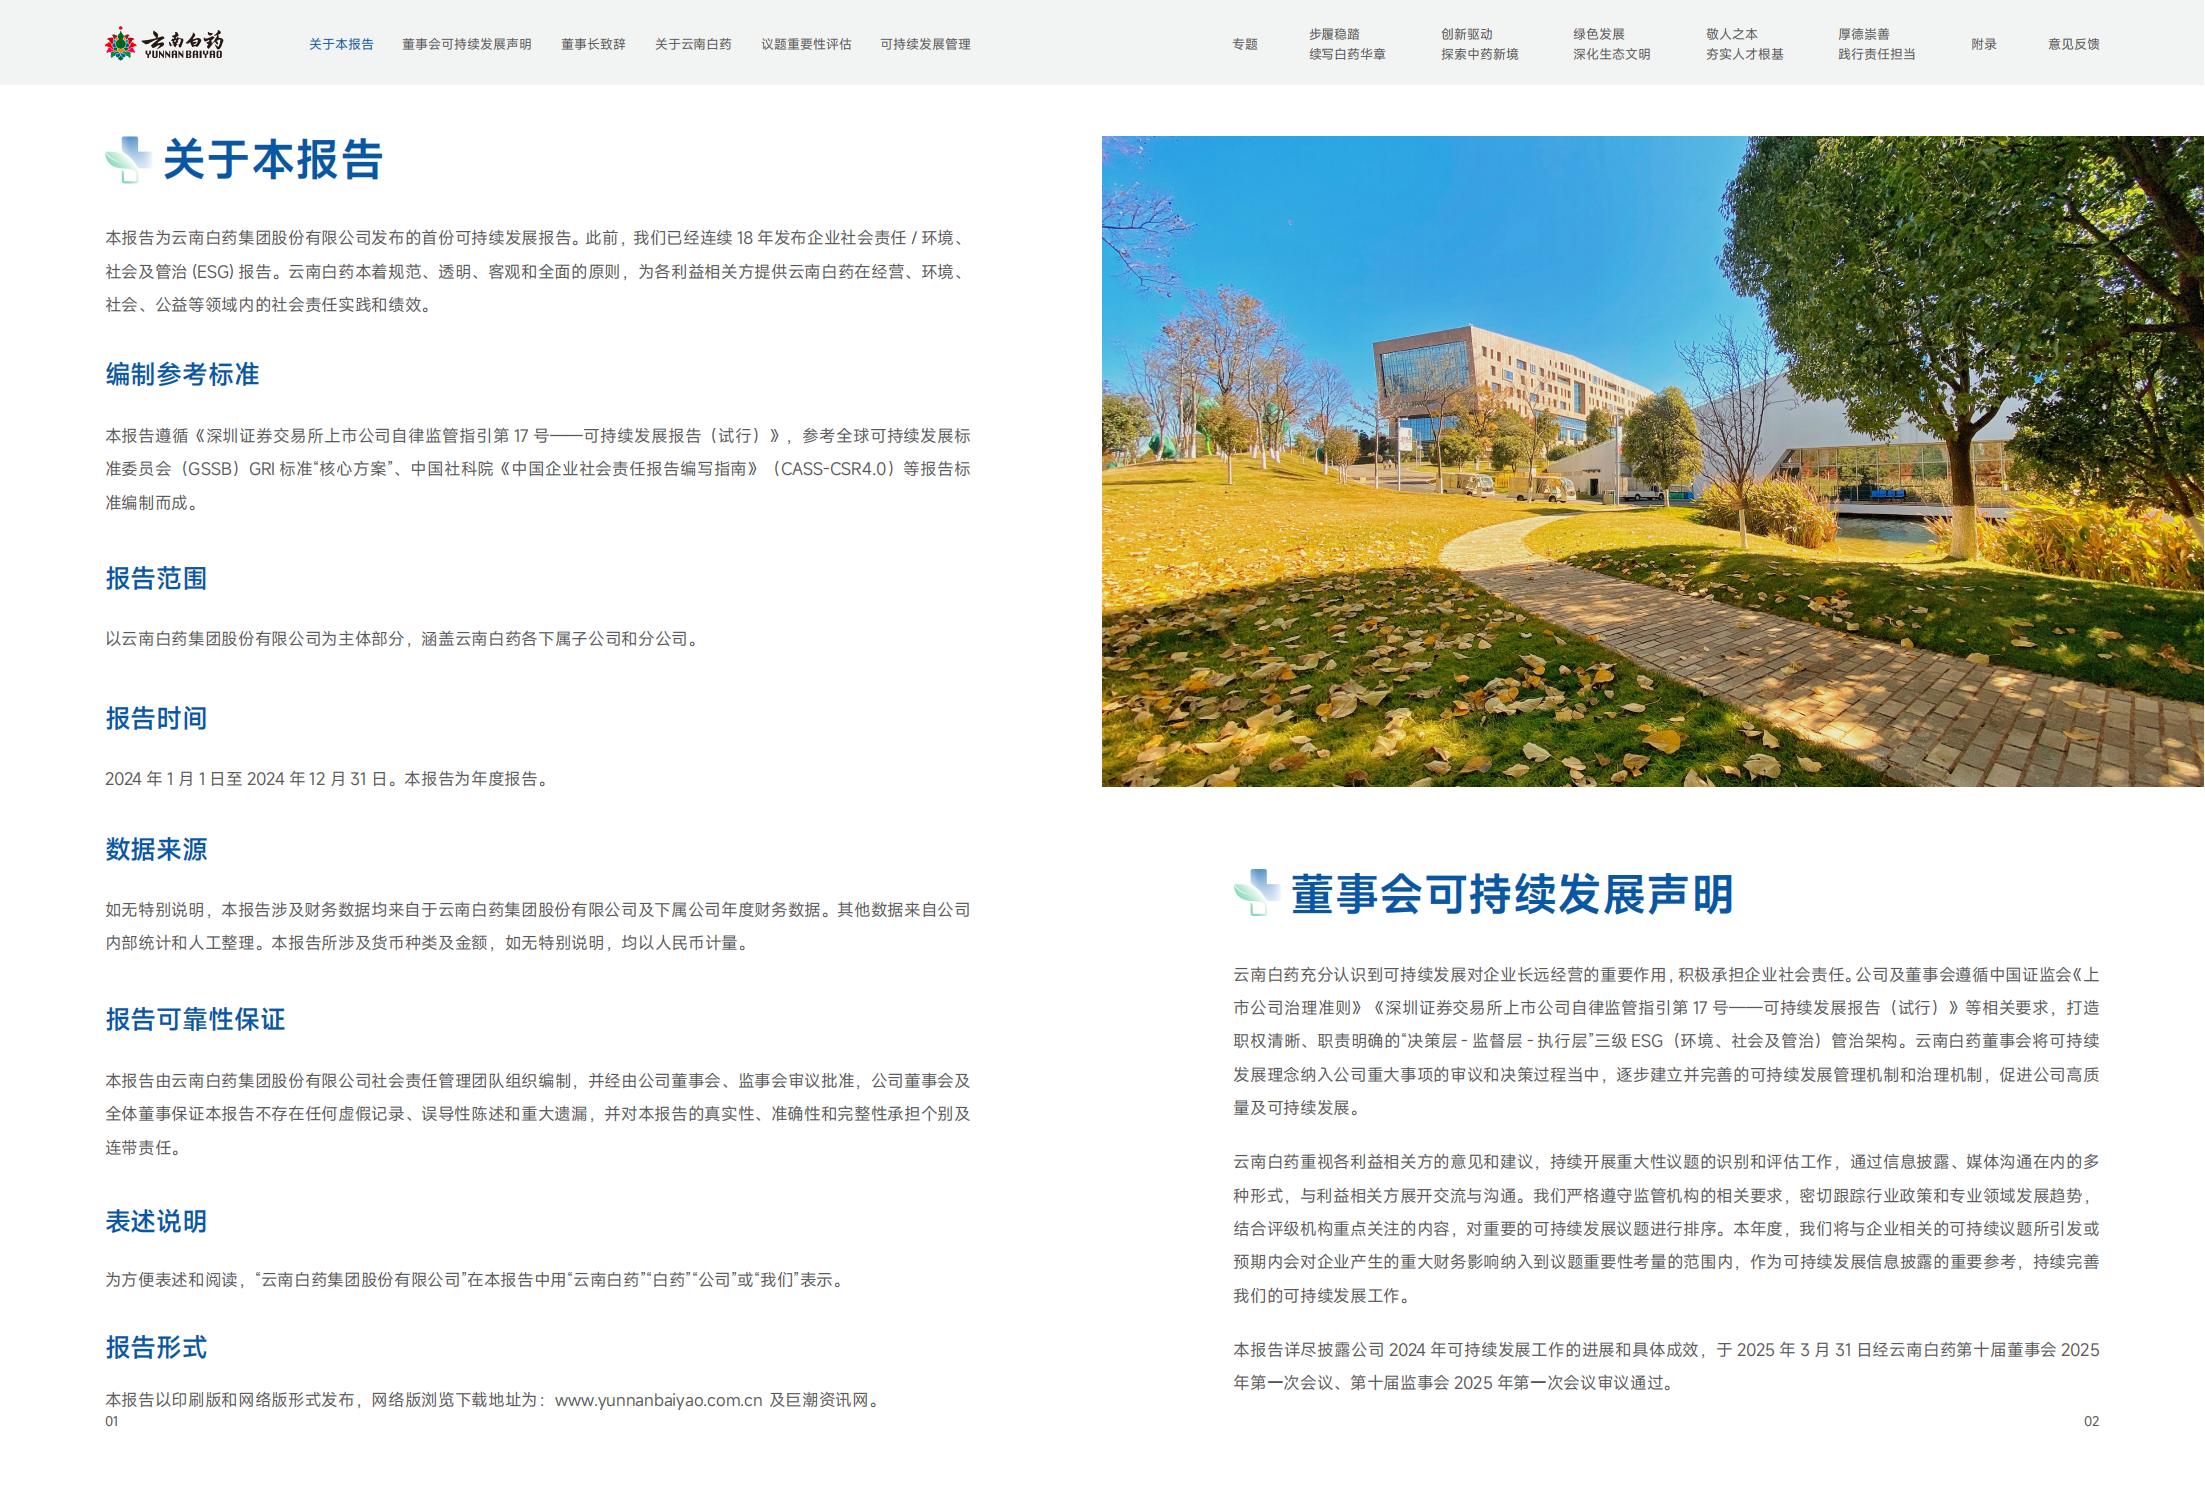This screenshot has width=2205, height=1496.
Task: Open 议题重要性评估 in the navigation bar
Action: click(806, 44)
